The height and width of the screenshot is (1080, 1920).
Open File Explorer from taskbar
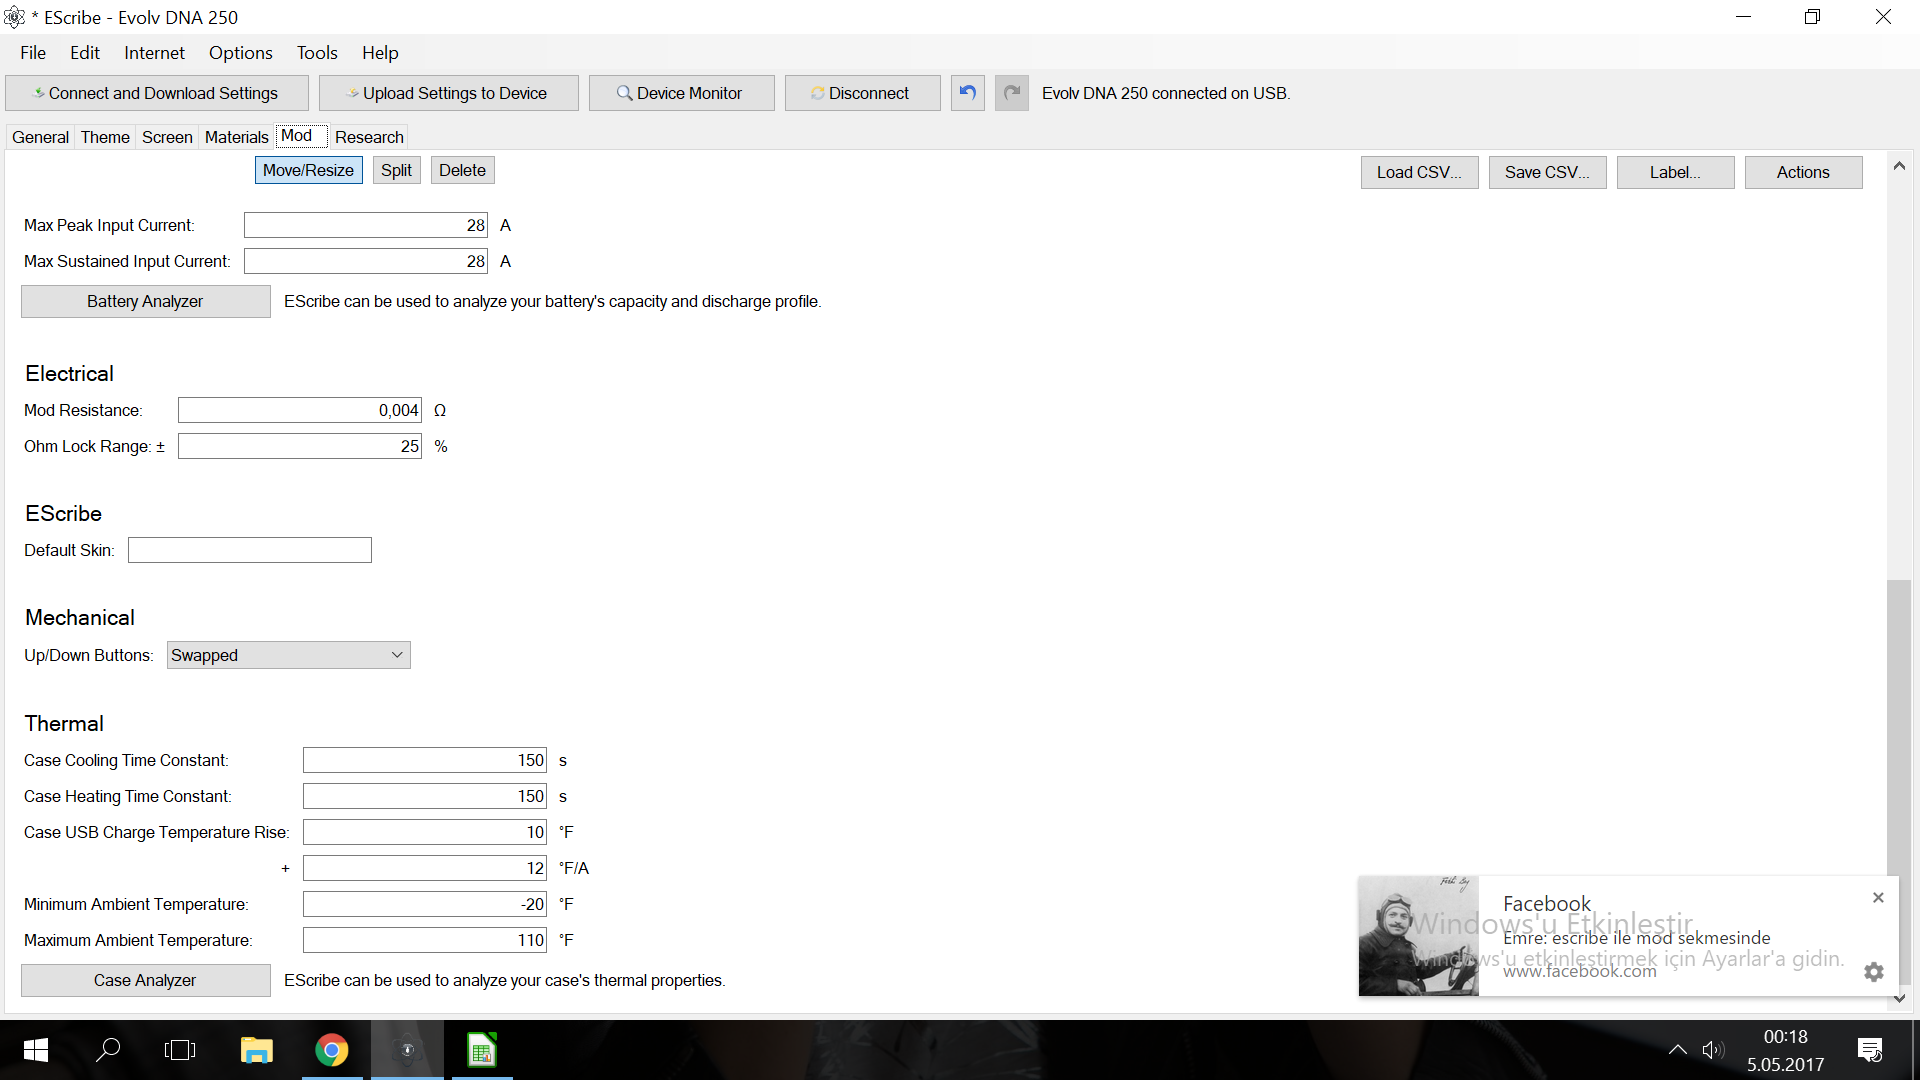coord(257,1050)
